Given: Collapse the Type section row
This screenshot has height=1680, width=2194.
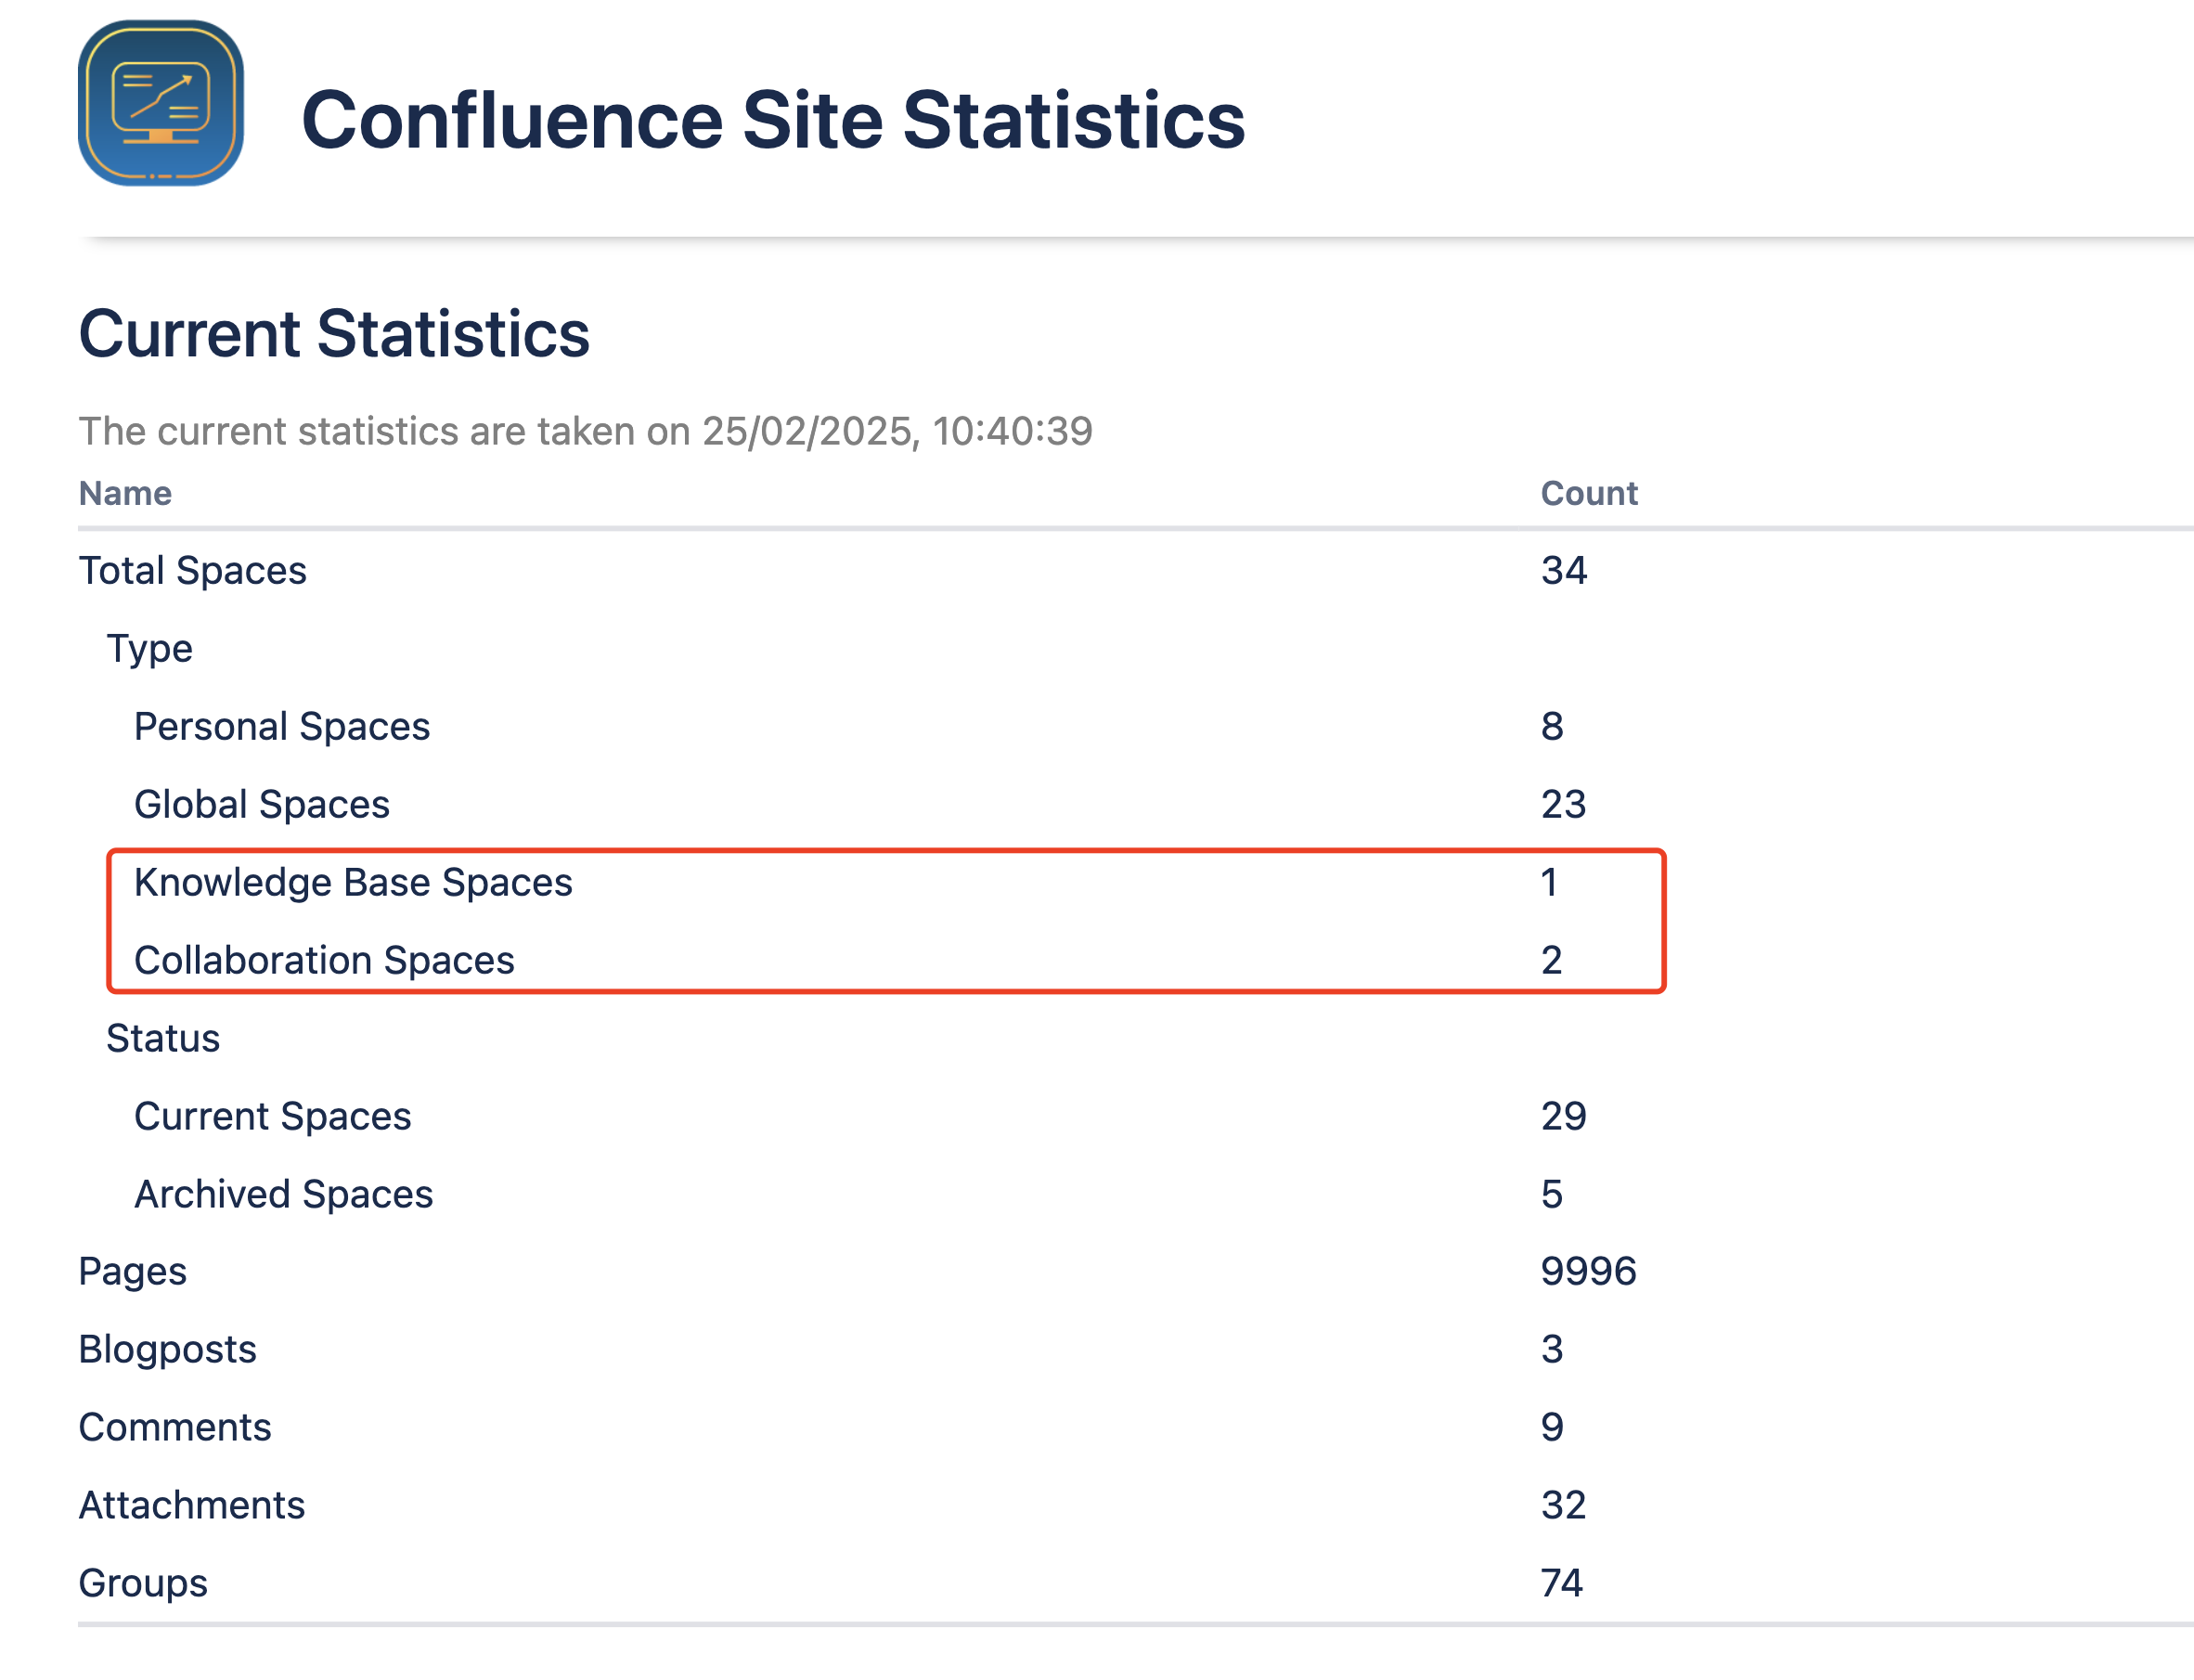Looking at the screenshot, I should [150, 648].
